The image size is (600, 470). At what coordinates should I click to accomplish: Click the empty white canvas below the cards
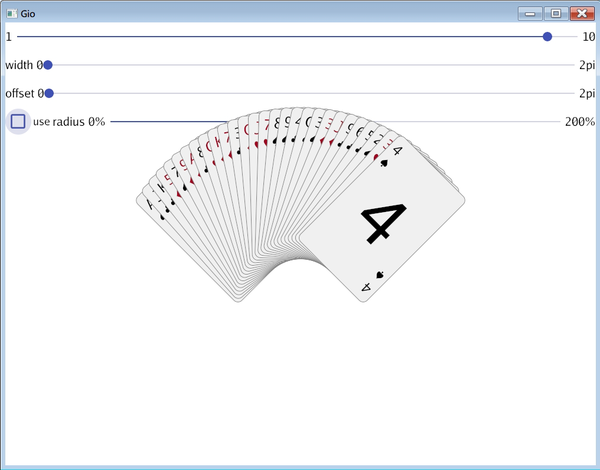(x=300, y=390)
